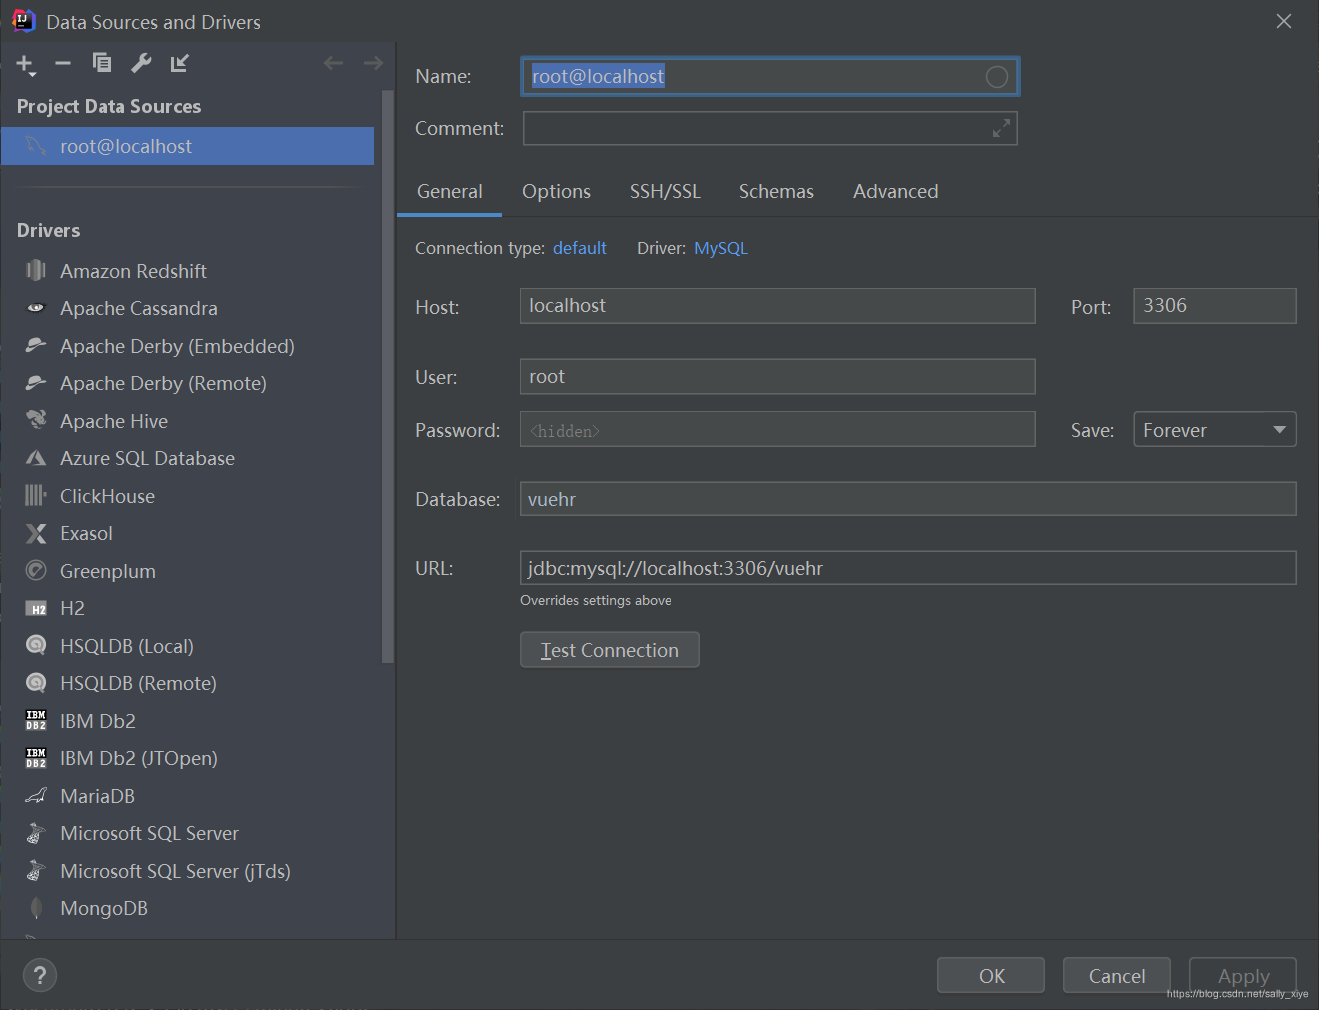This screenshot has width=1319, height=1010.
Task: Open the SSH/SSL tab
Action: coord(665,191)
